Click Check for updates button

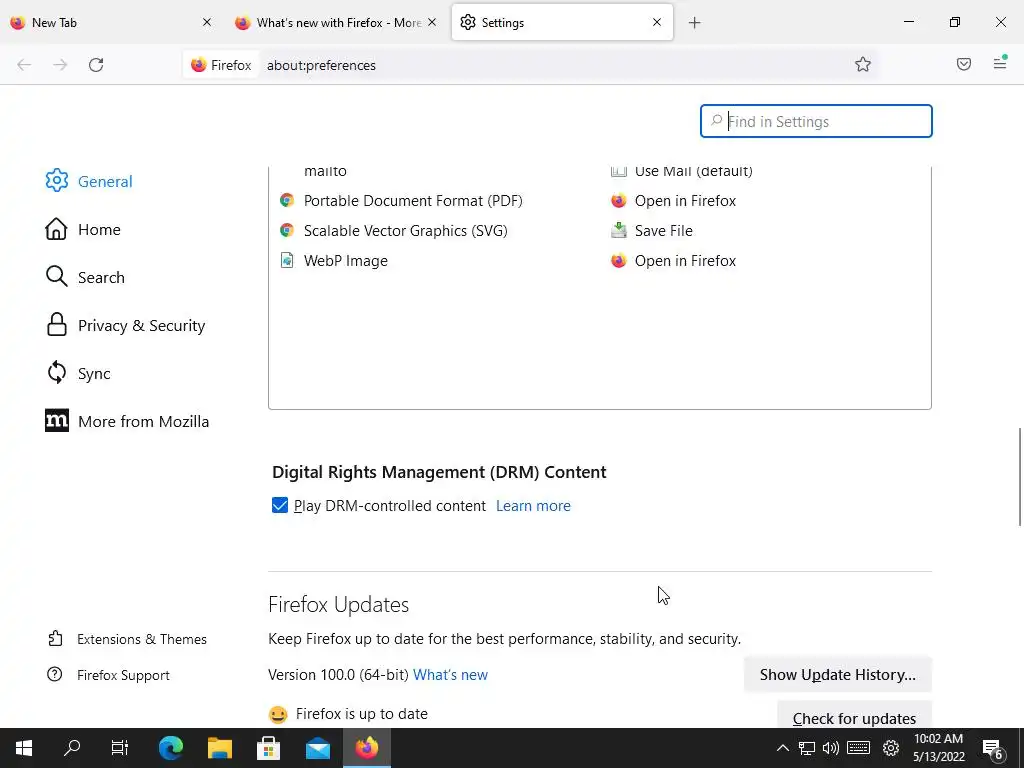tap(854, 717)
